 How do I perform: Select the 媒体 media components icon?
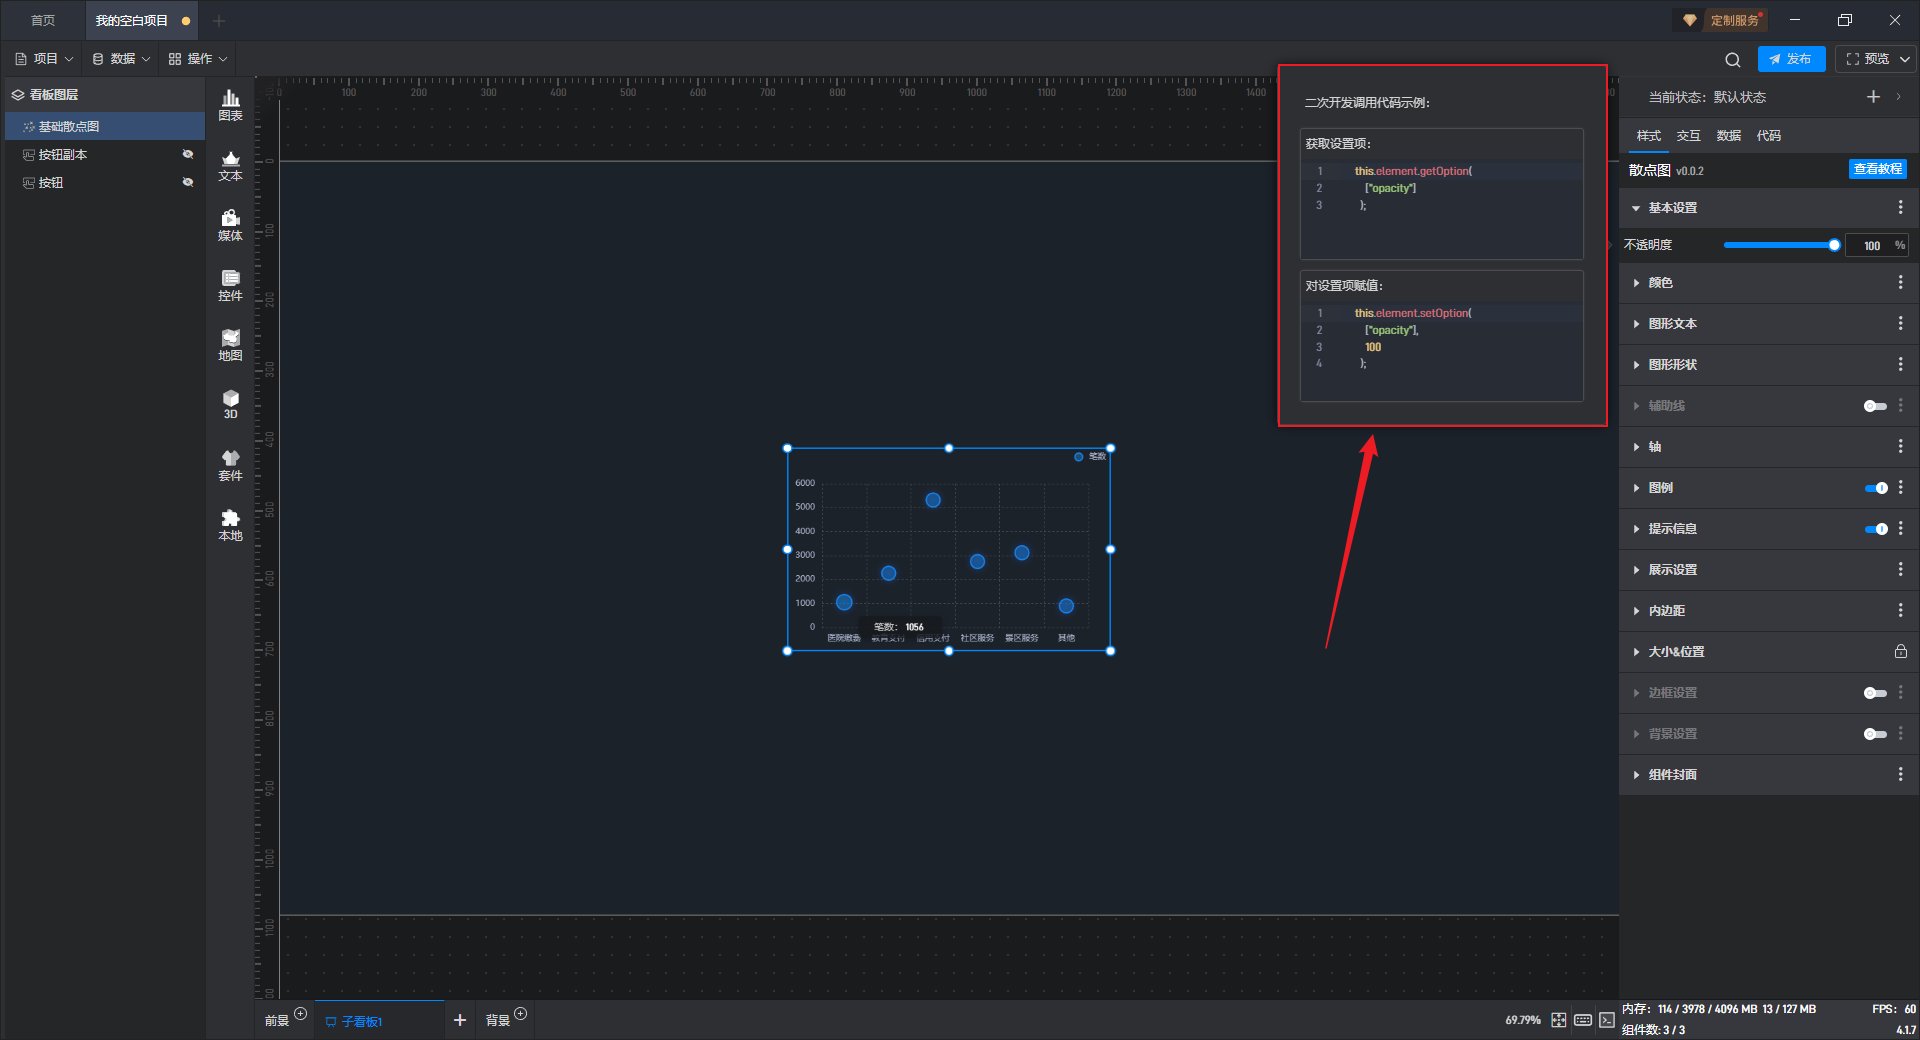point(230,225)
